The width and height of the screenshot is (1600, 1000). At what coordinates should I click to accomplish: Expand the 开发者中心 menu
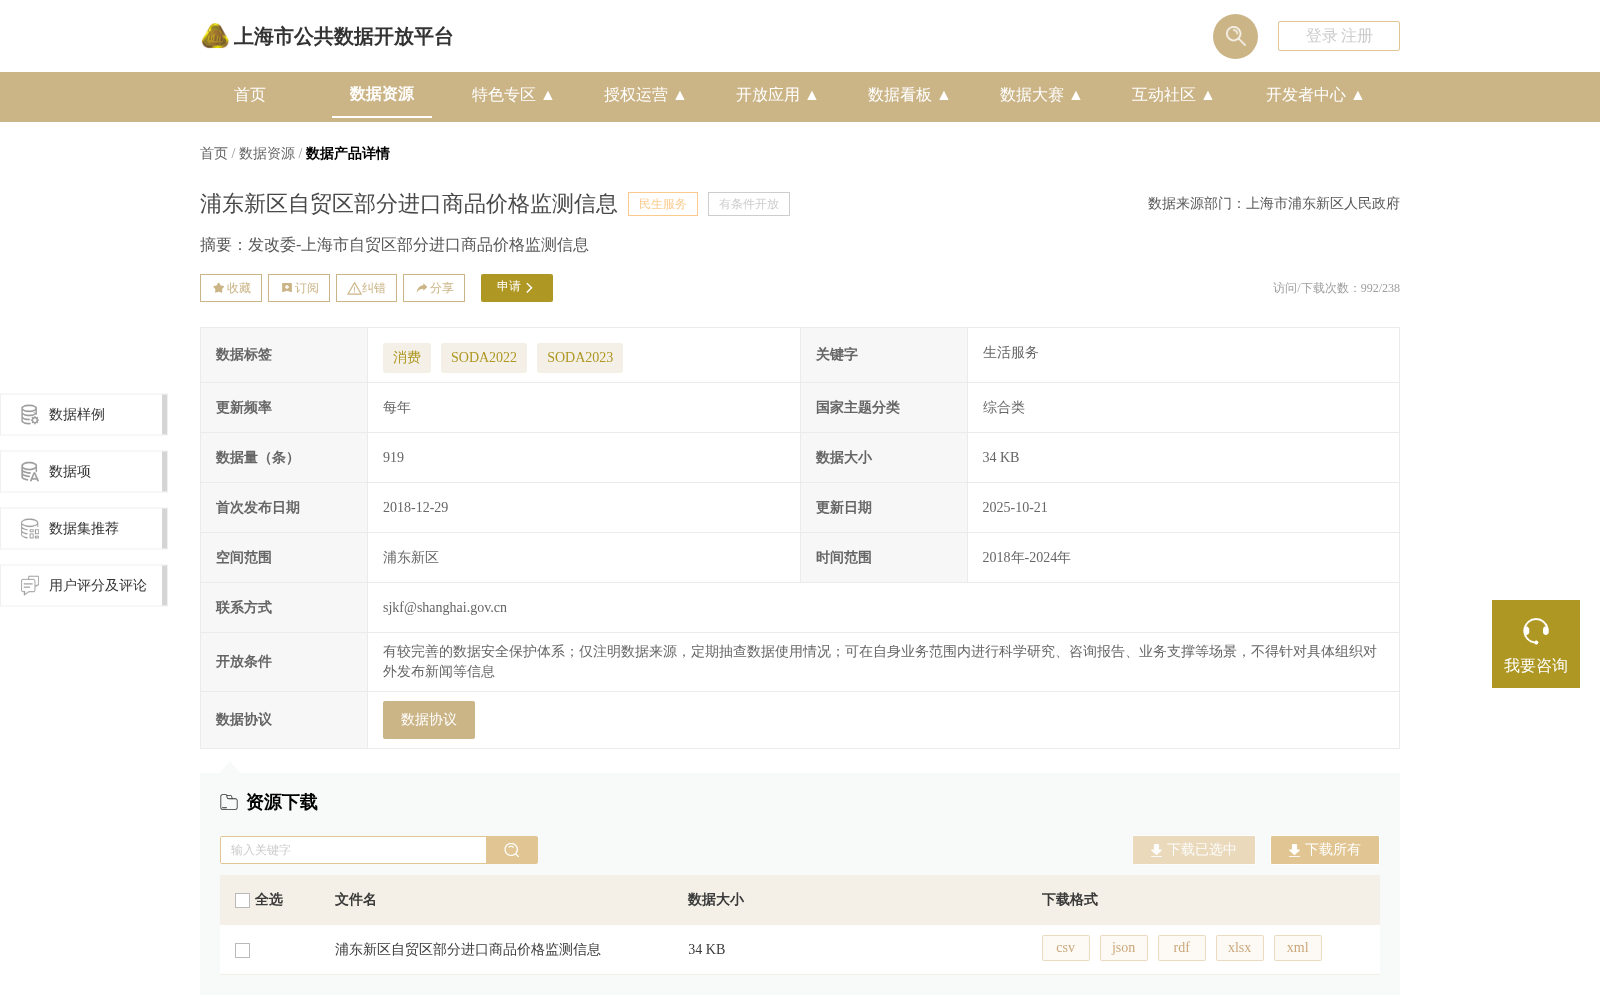(x=1315, y=95)
